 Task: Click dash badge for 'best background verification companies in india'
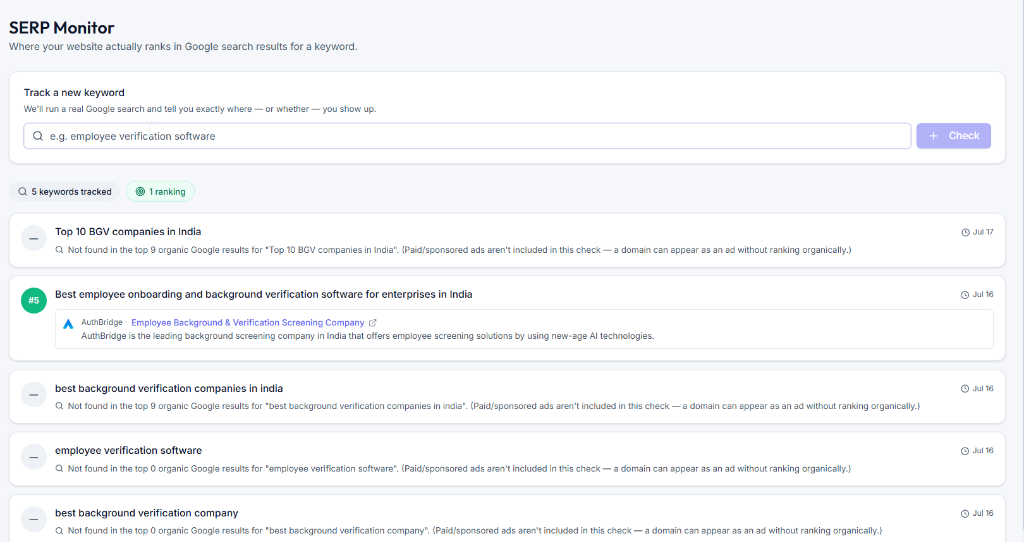[34, 394]
